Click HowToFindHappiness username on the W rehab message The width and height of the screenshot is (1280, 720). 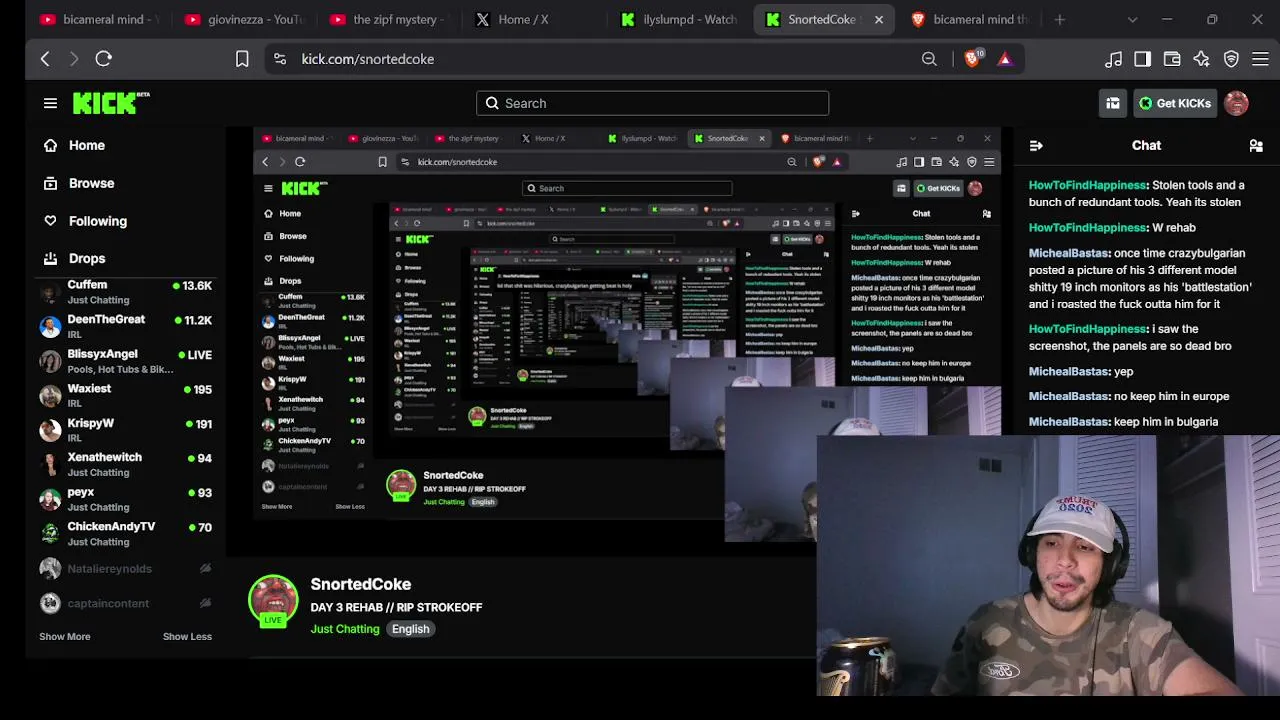click(1087, 228)
